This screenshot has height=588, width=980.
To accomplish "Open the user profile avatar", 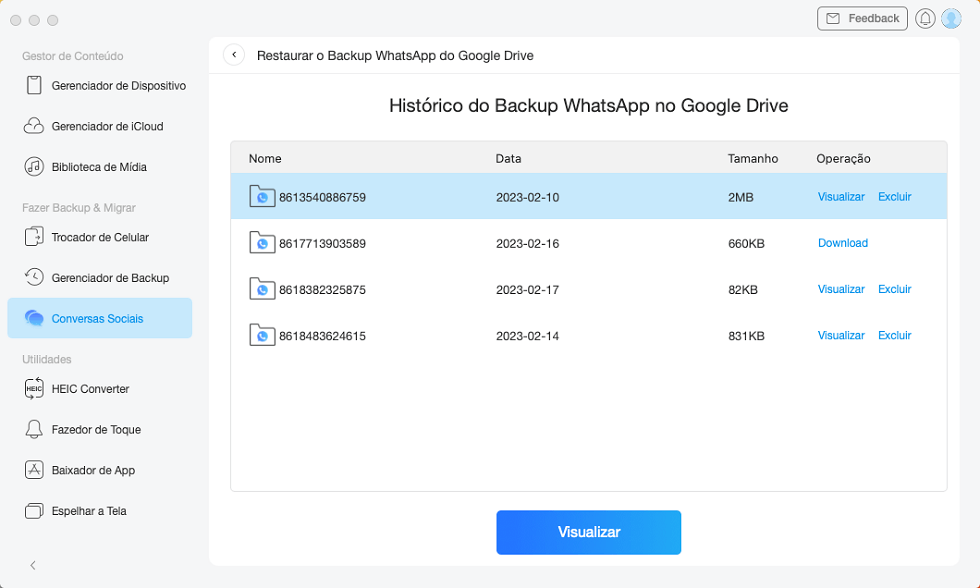I will (x=951, y=19).
